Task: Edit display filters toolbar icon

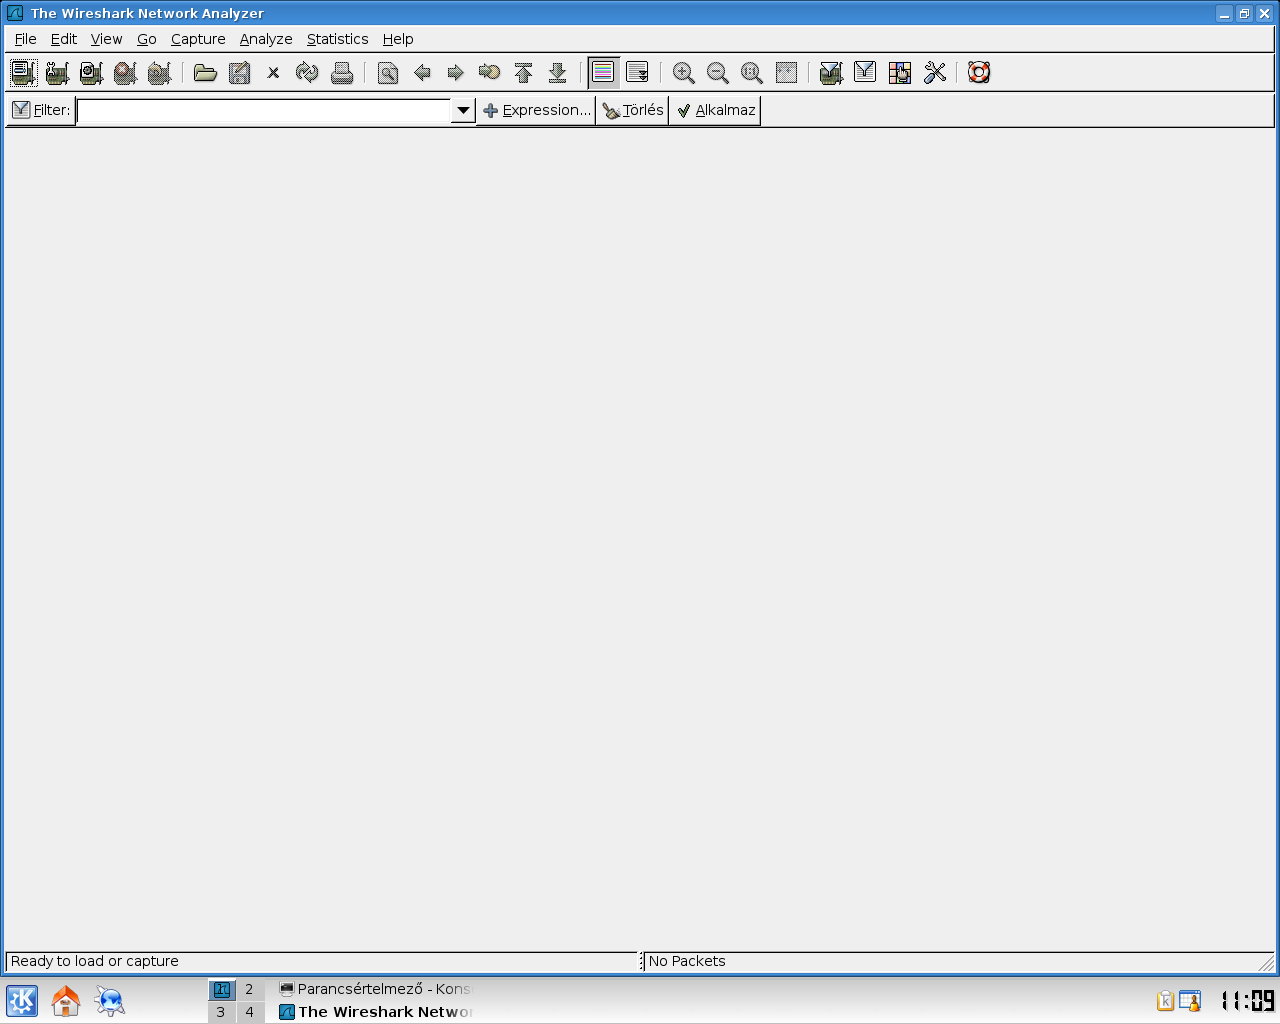Action: pyautogui.click(x=865, y=72)
